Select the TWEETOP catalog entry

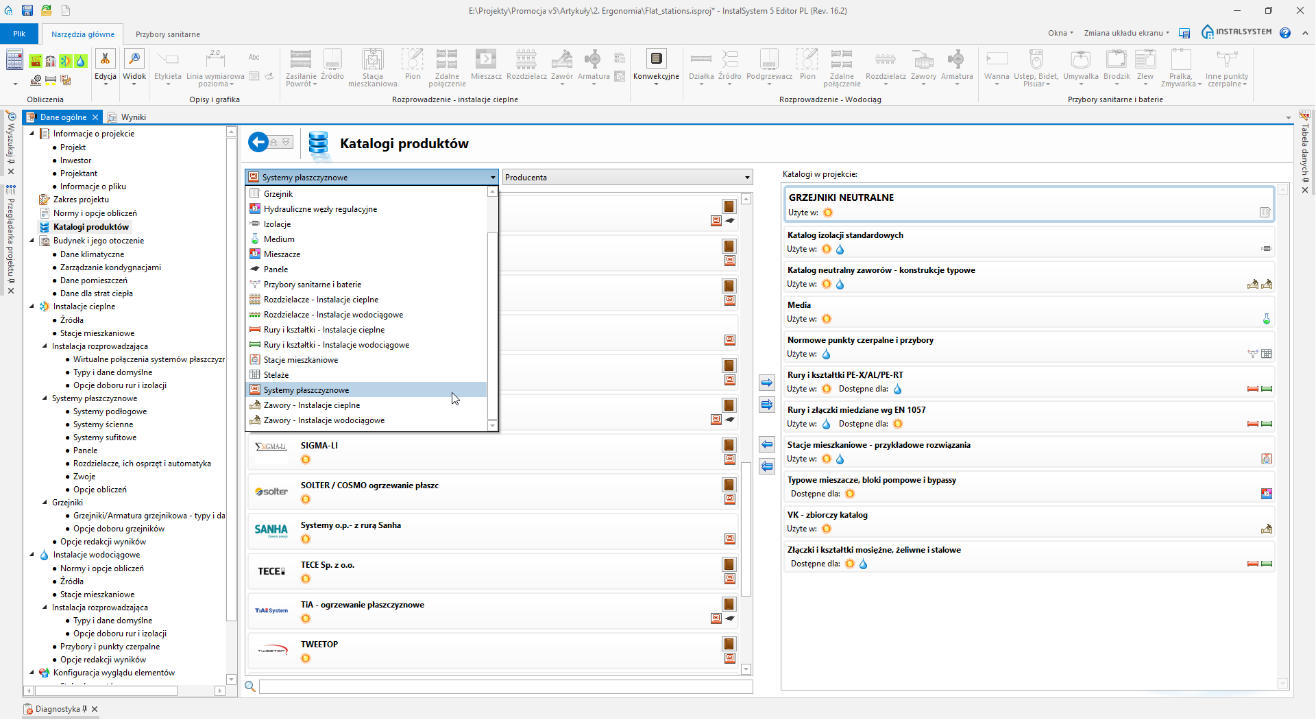(494, 651)
